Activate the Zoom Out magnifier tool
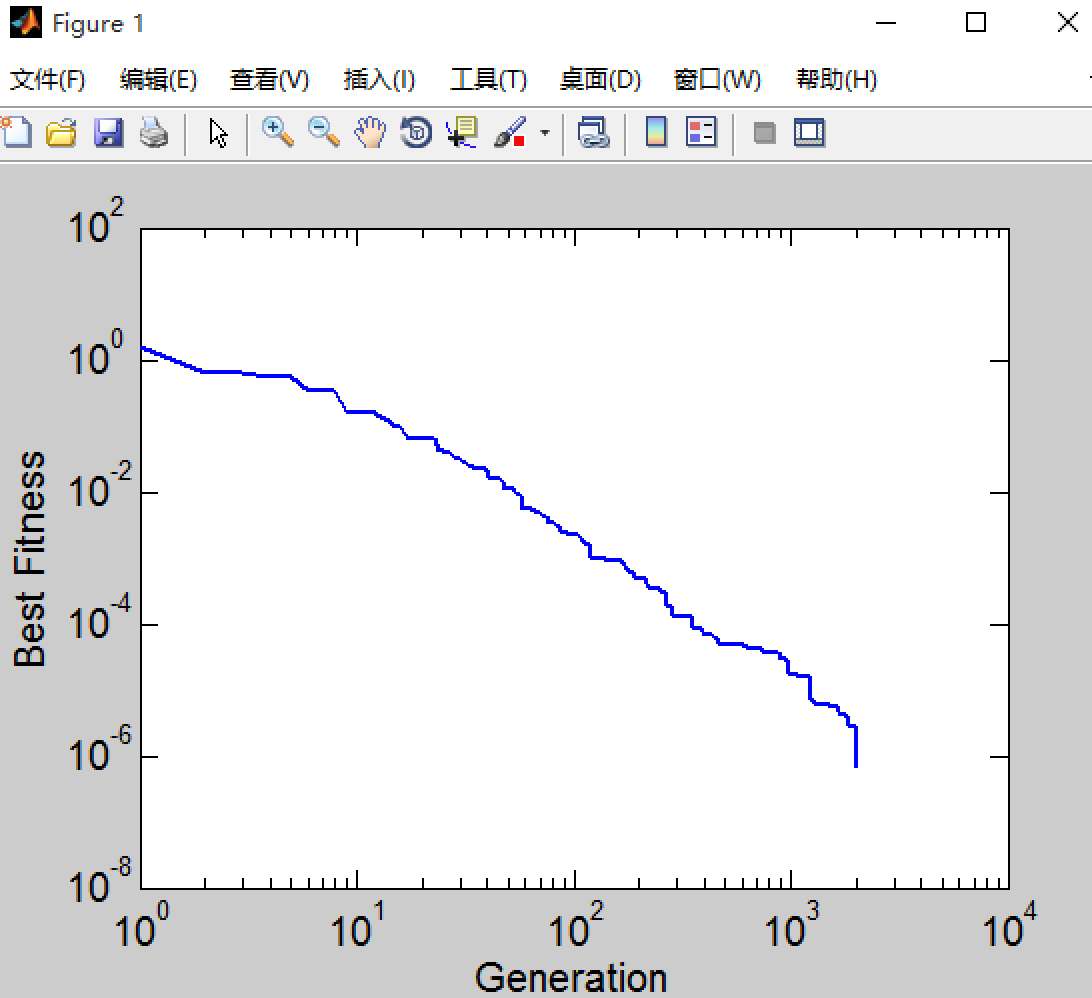Screen dimensions: 1092x998 point(324,132)
